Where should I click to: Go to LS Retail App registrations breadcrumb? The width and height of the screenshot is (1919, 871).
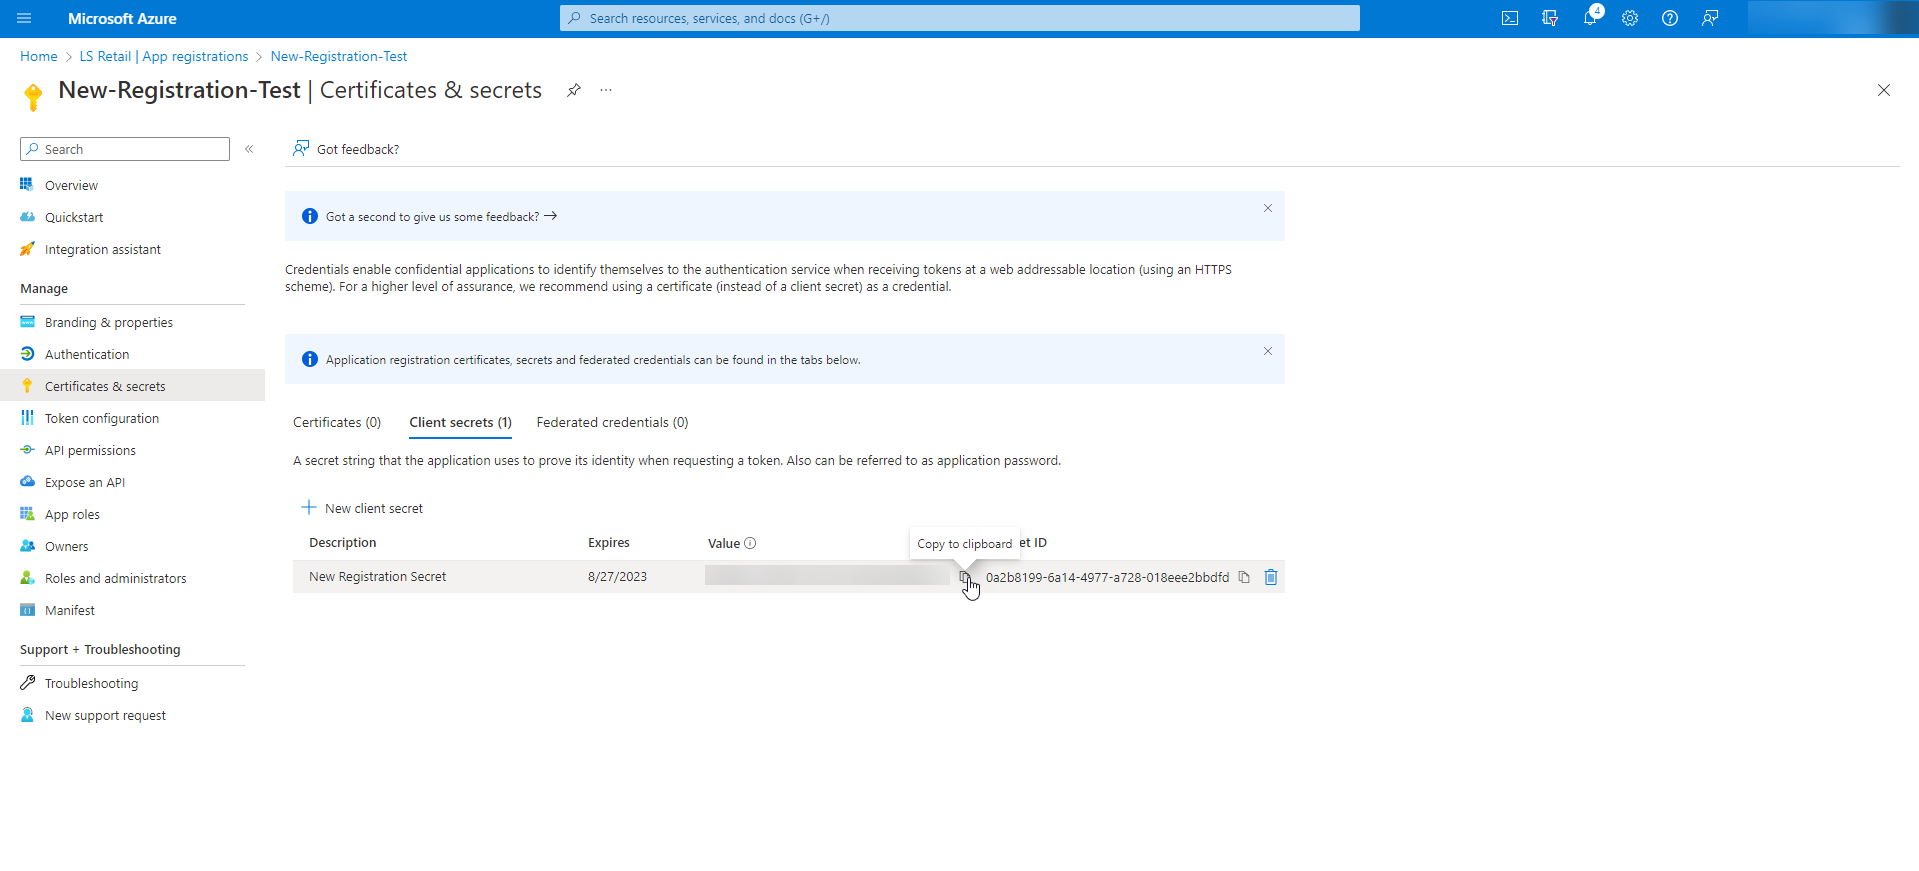pos(164,56)
